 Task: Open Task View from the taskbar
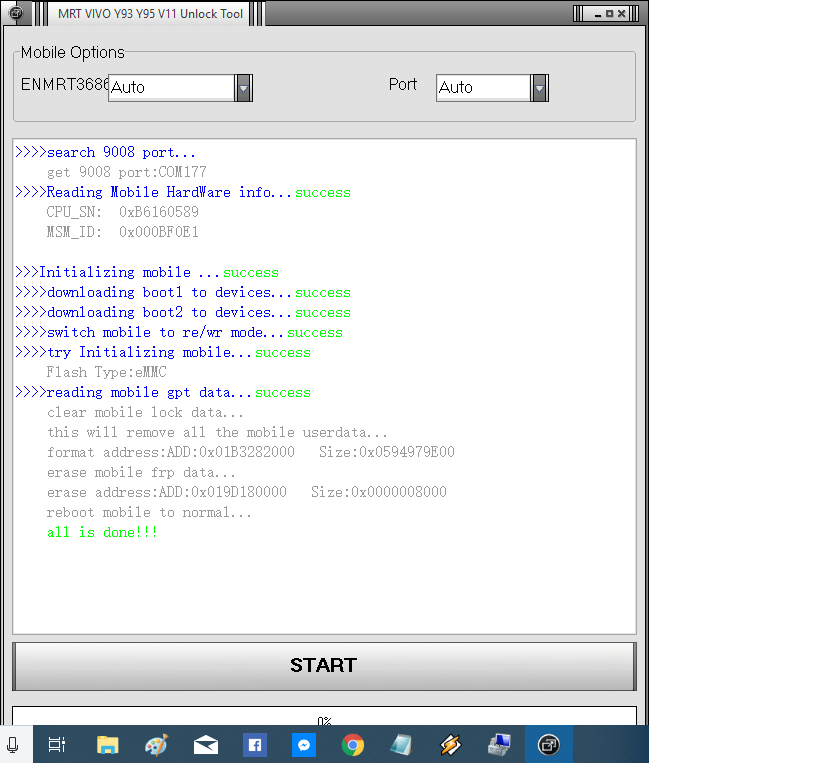[57, 745]
